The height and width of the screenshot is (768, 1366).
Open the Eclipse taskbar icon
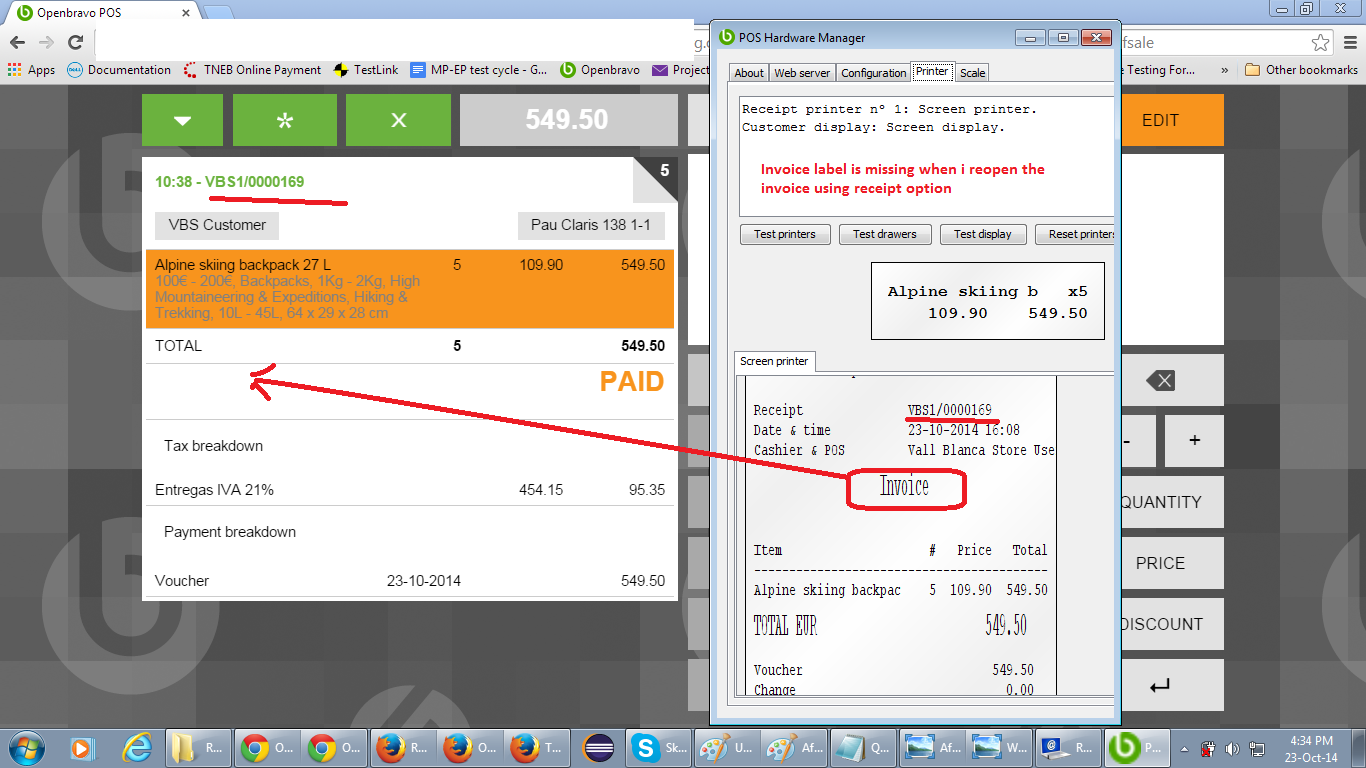click(598, 747)
